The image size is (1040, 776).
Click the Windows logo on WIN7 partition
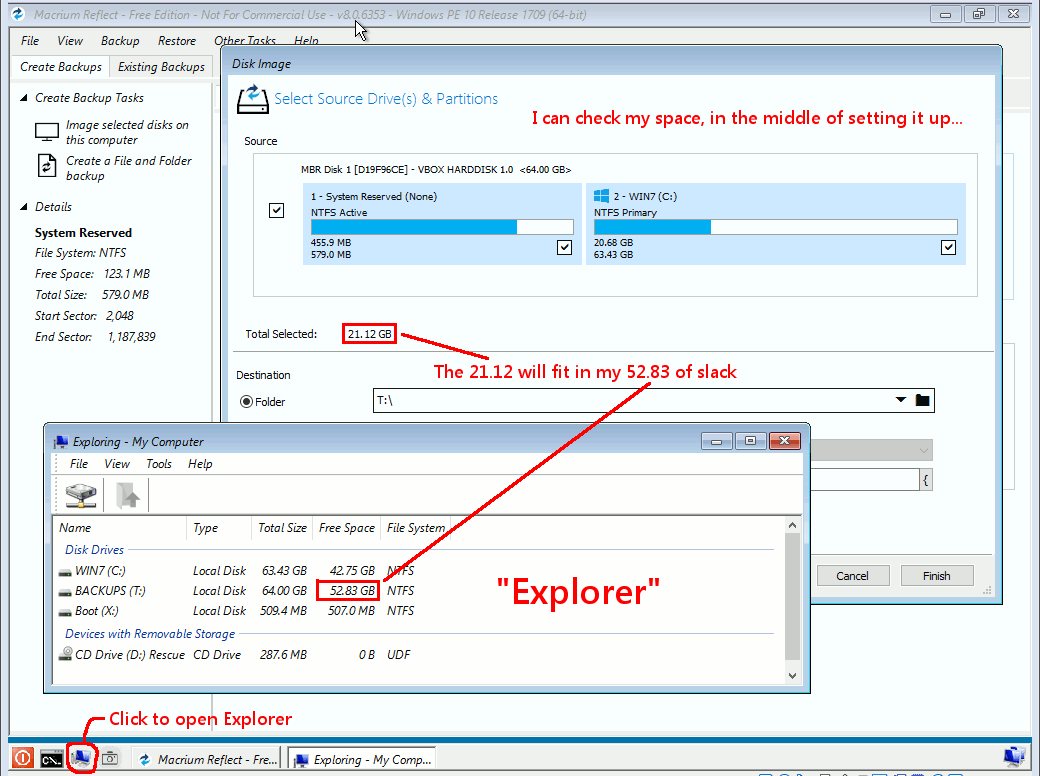tap(601, 196)
